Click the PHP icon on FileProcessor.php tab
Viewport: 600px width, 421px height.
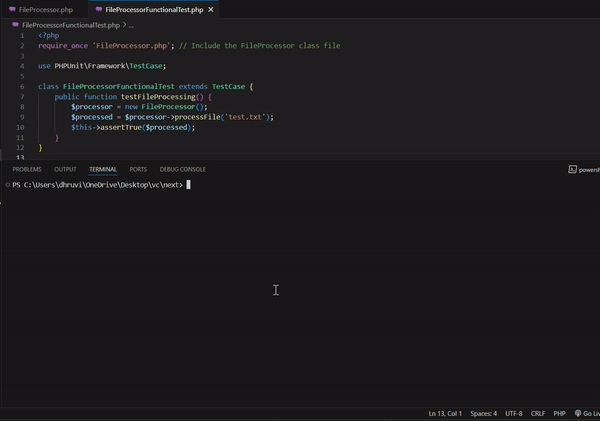point(12,9)
